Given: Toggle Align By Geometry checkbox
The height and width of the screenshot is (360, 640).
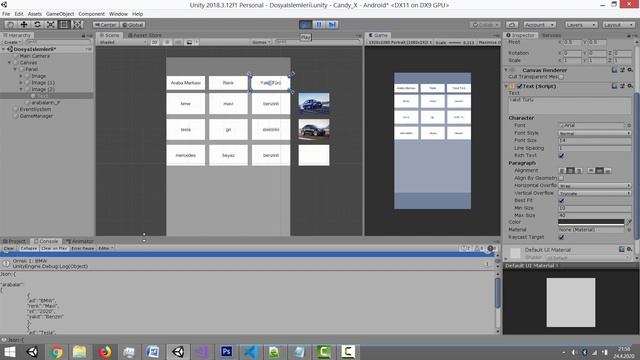Looking at the screenshot, I should [561, 178].
